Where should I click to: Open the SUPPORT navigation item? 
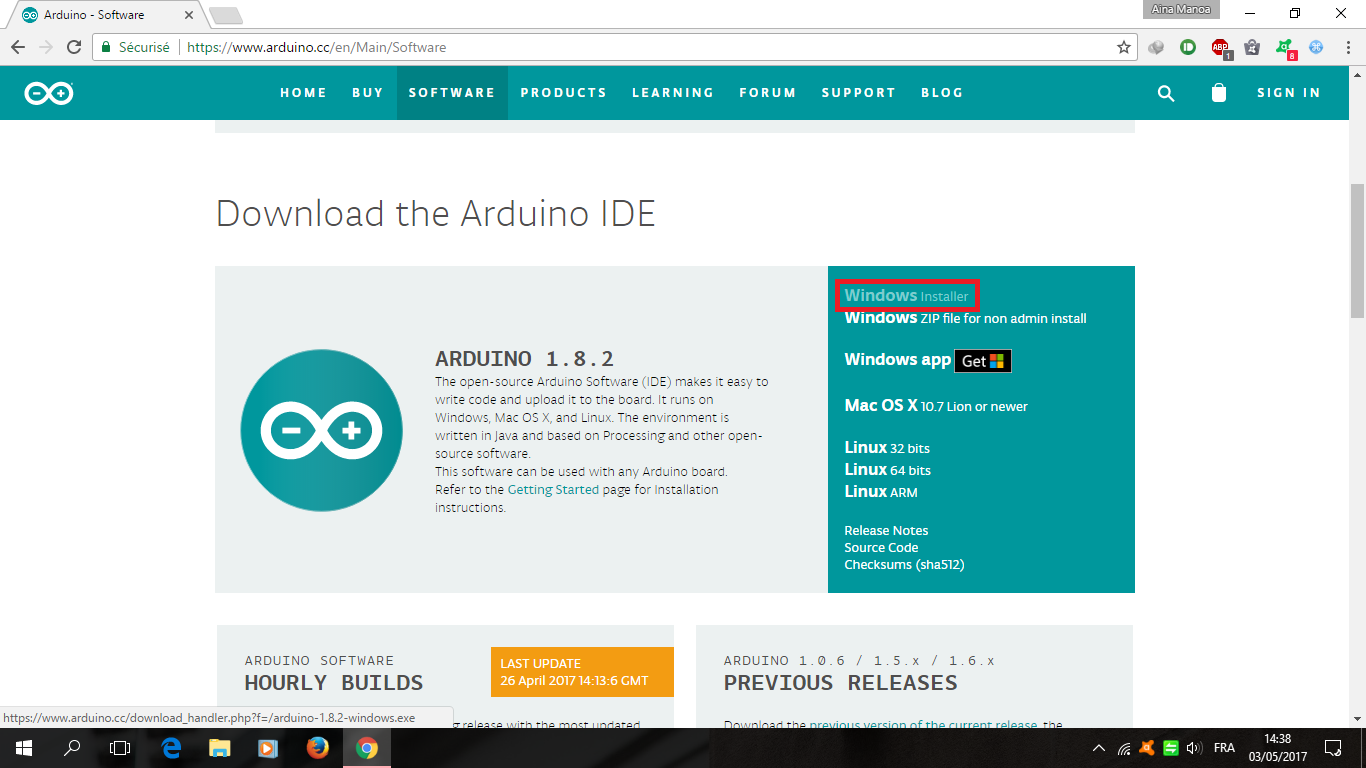(859, 93)
